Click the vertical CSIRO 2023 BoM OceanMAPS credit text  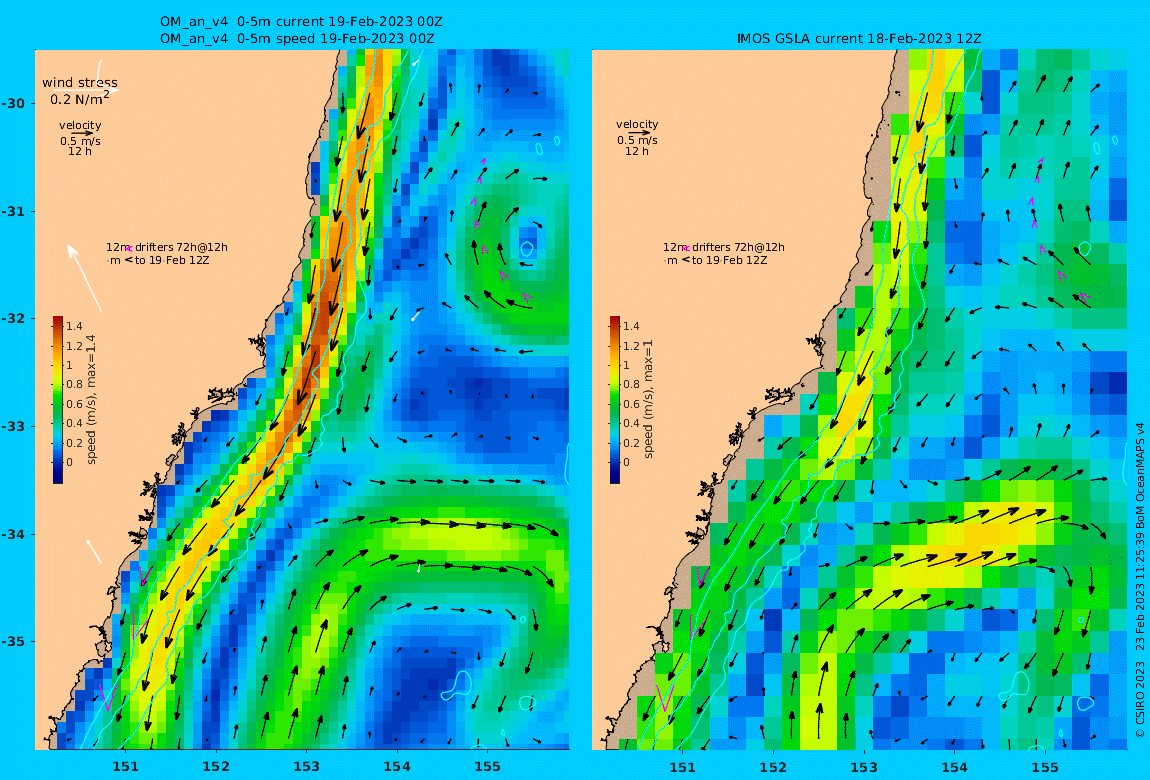1139,579
